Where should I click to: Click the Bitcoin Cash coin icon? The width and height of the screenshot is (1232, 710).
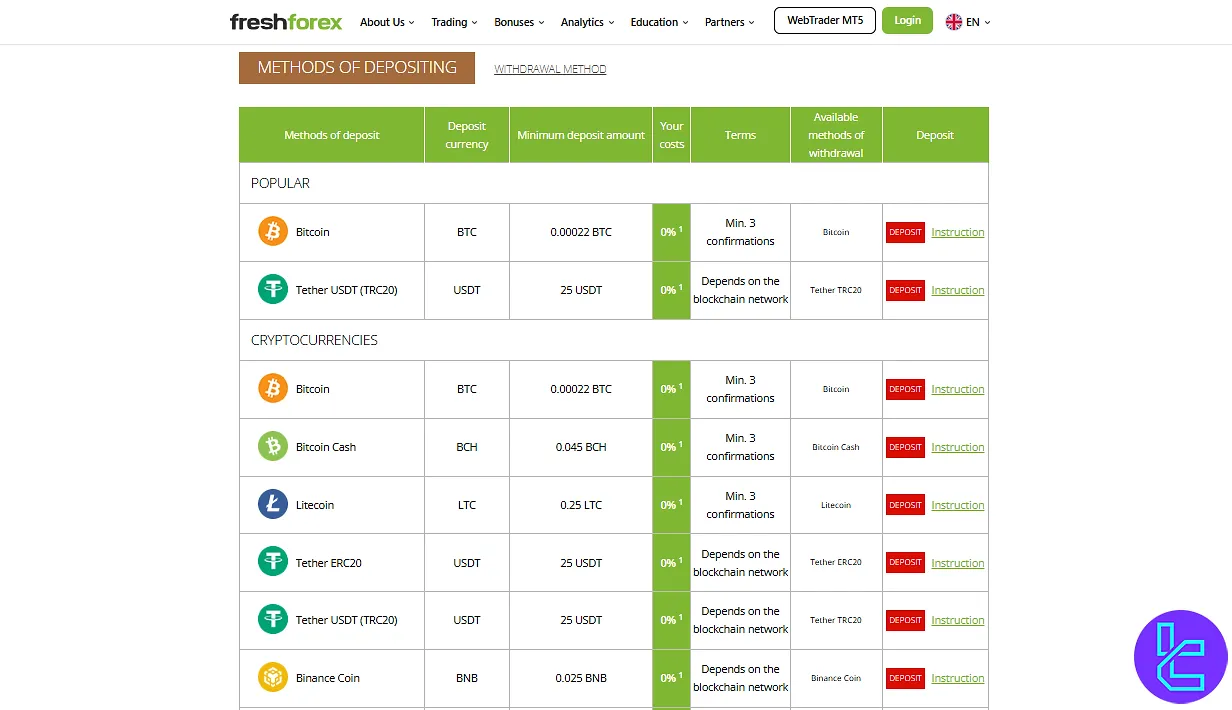point(272,447)
